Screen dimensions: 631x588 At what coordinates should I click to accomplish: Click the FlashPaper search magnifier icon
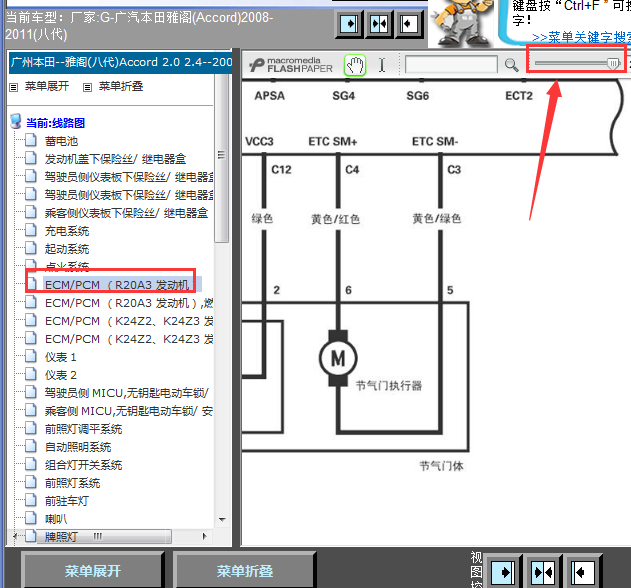[511, 65]
